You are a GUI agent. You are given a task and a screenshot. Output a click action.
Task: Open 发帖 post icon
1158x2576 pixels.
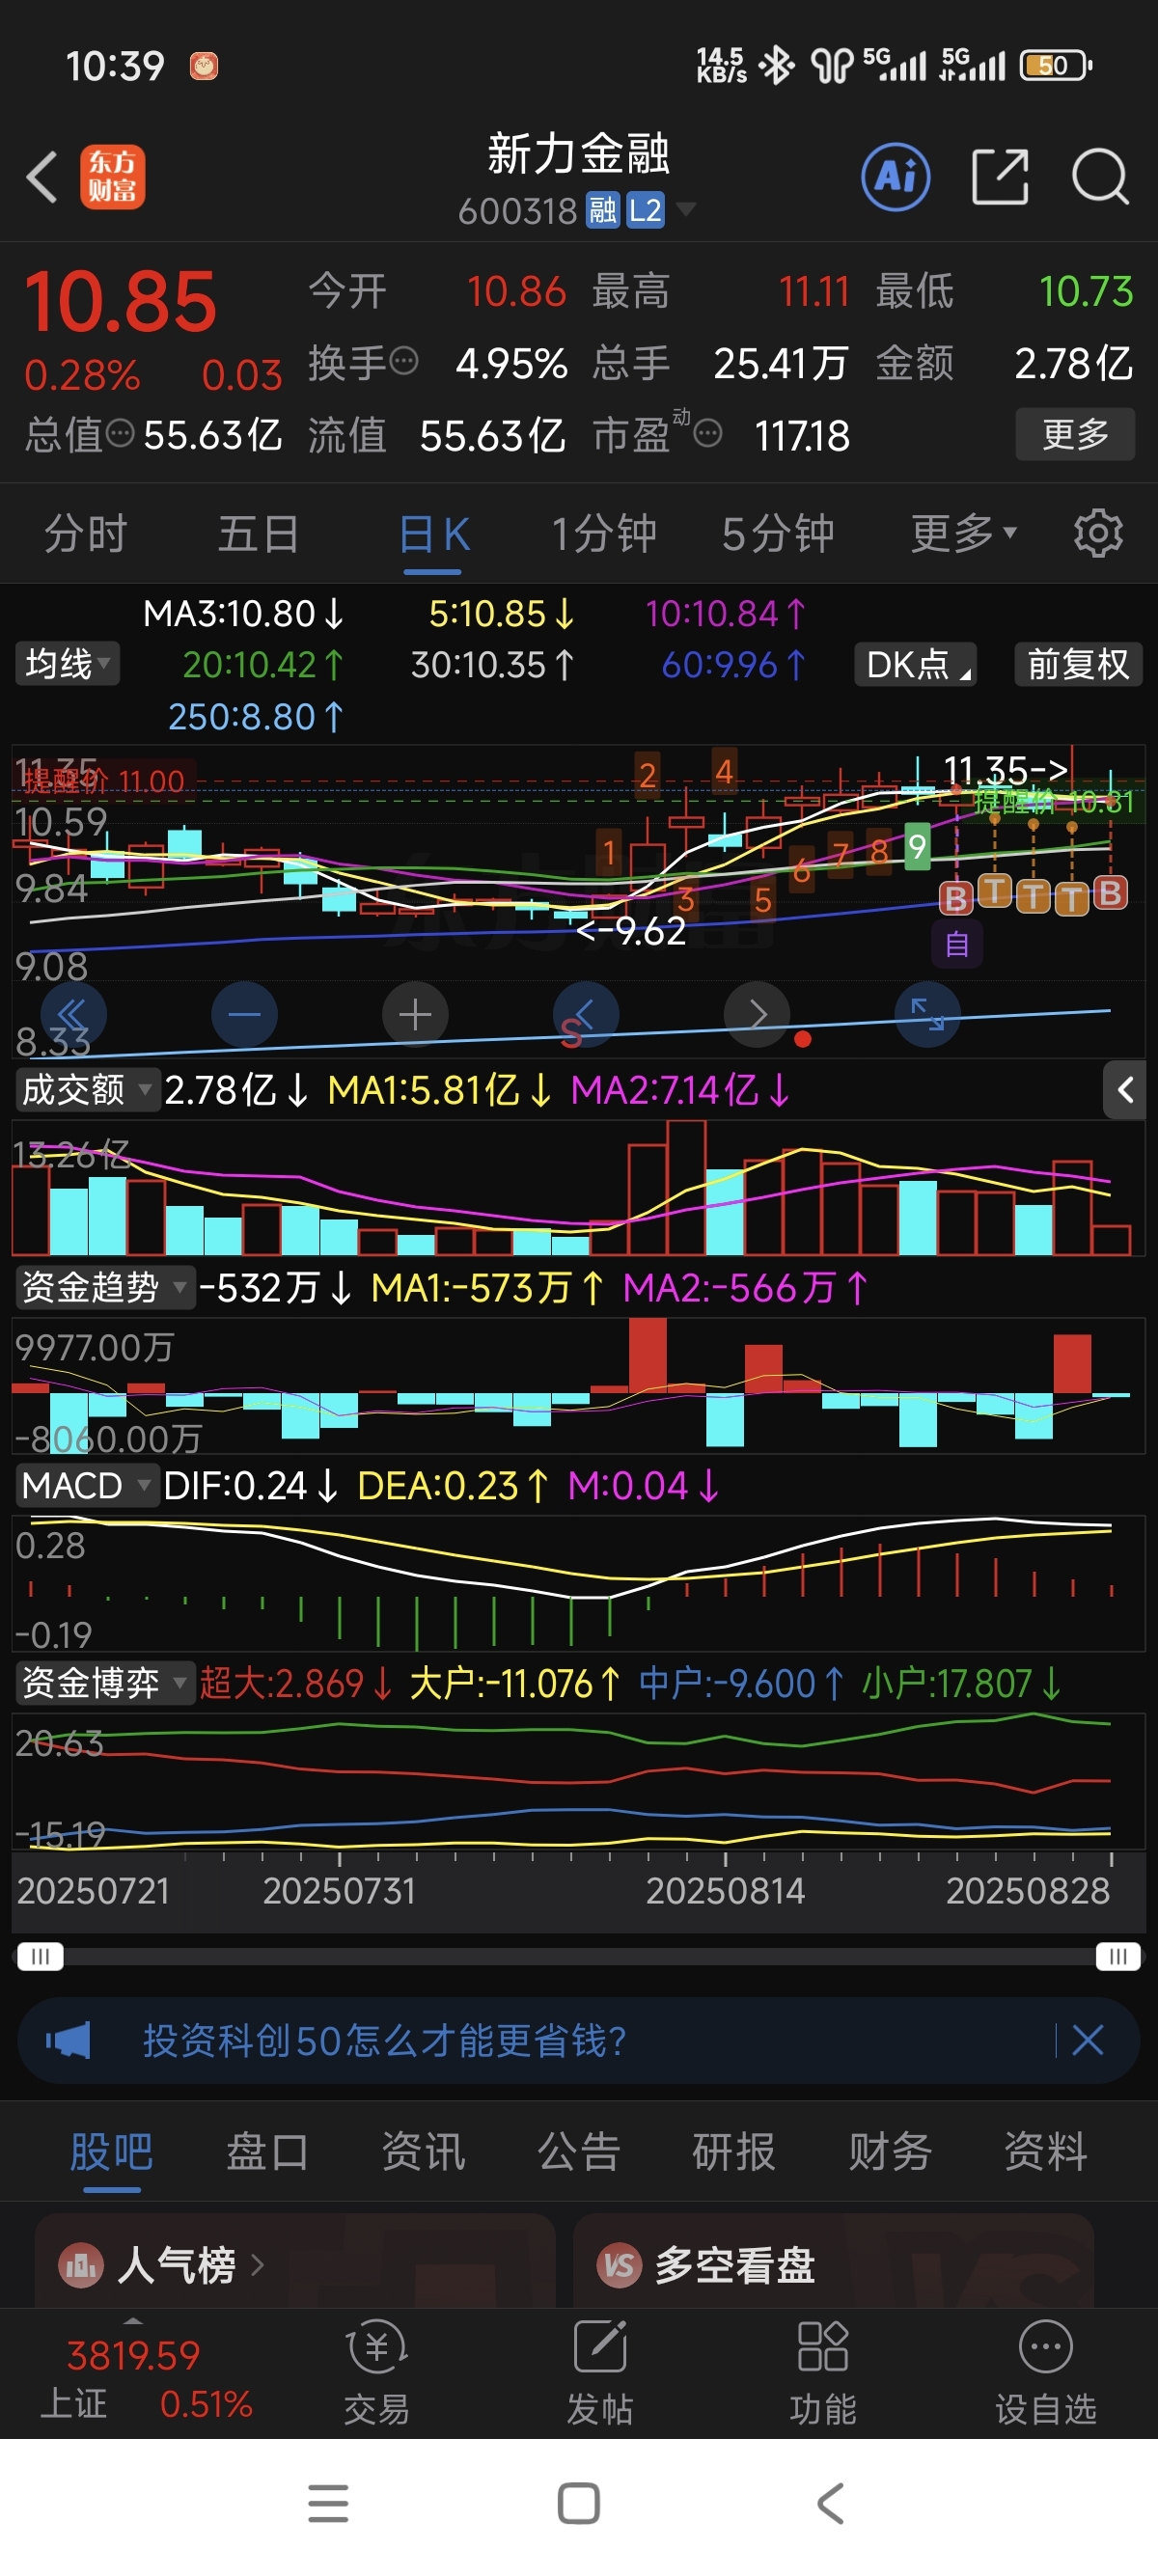(600, 2372)
